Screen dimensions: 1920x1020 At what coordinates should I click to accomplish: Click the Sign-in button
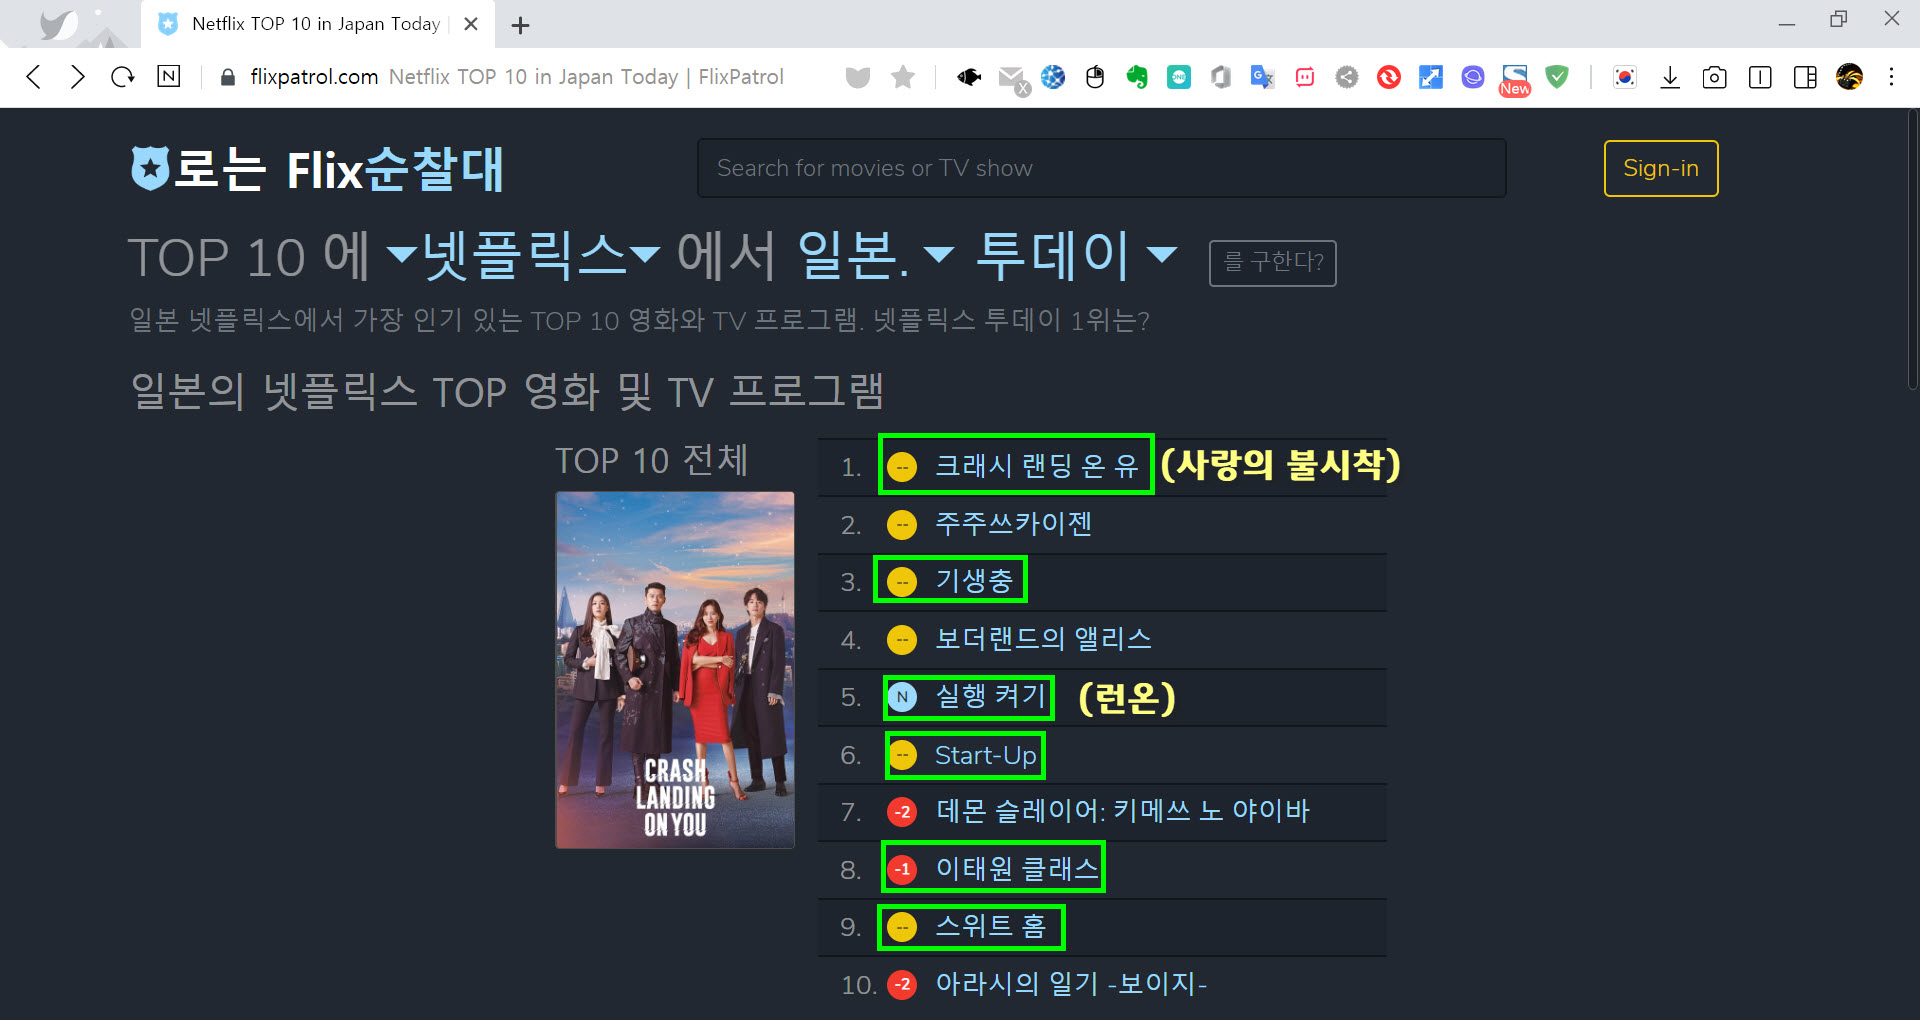1661,168
